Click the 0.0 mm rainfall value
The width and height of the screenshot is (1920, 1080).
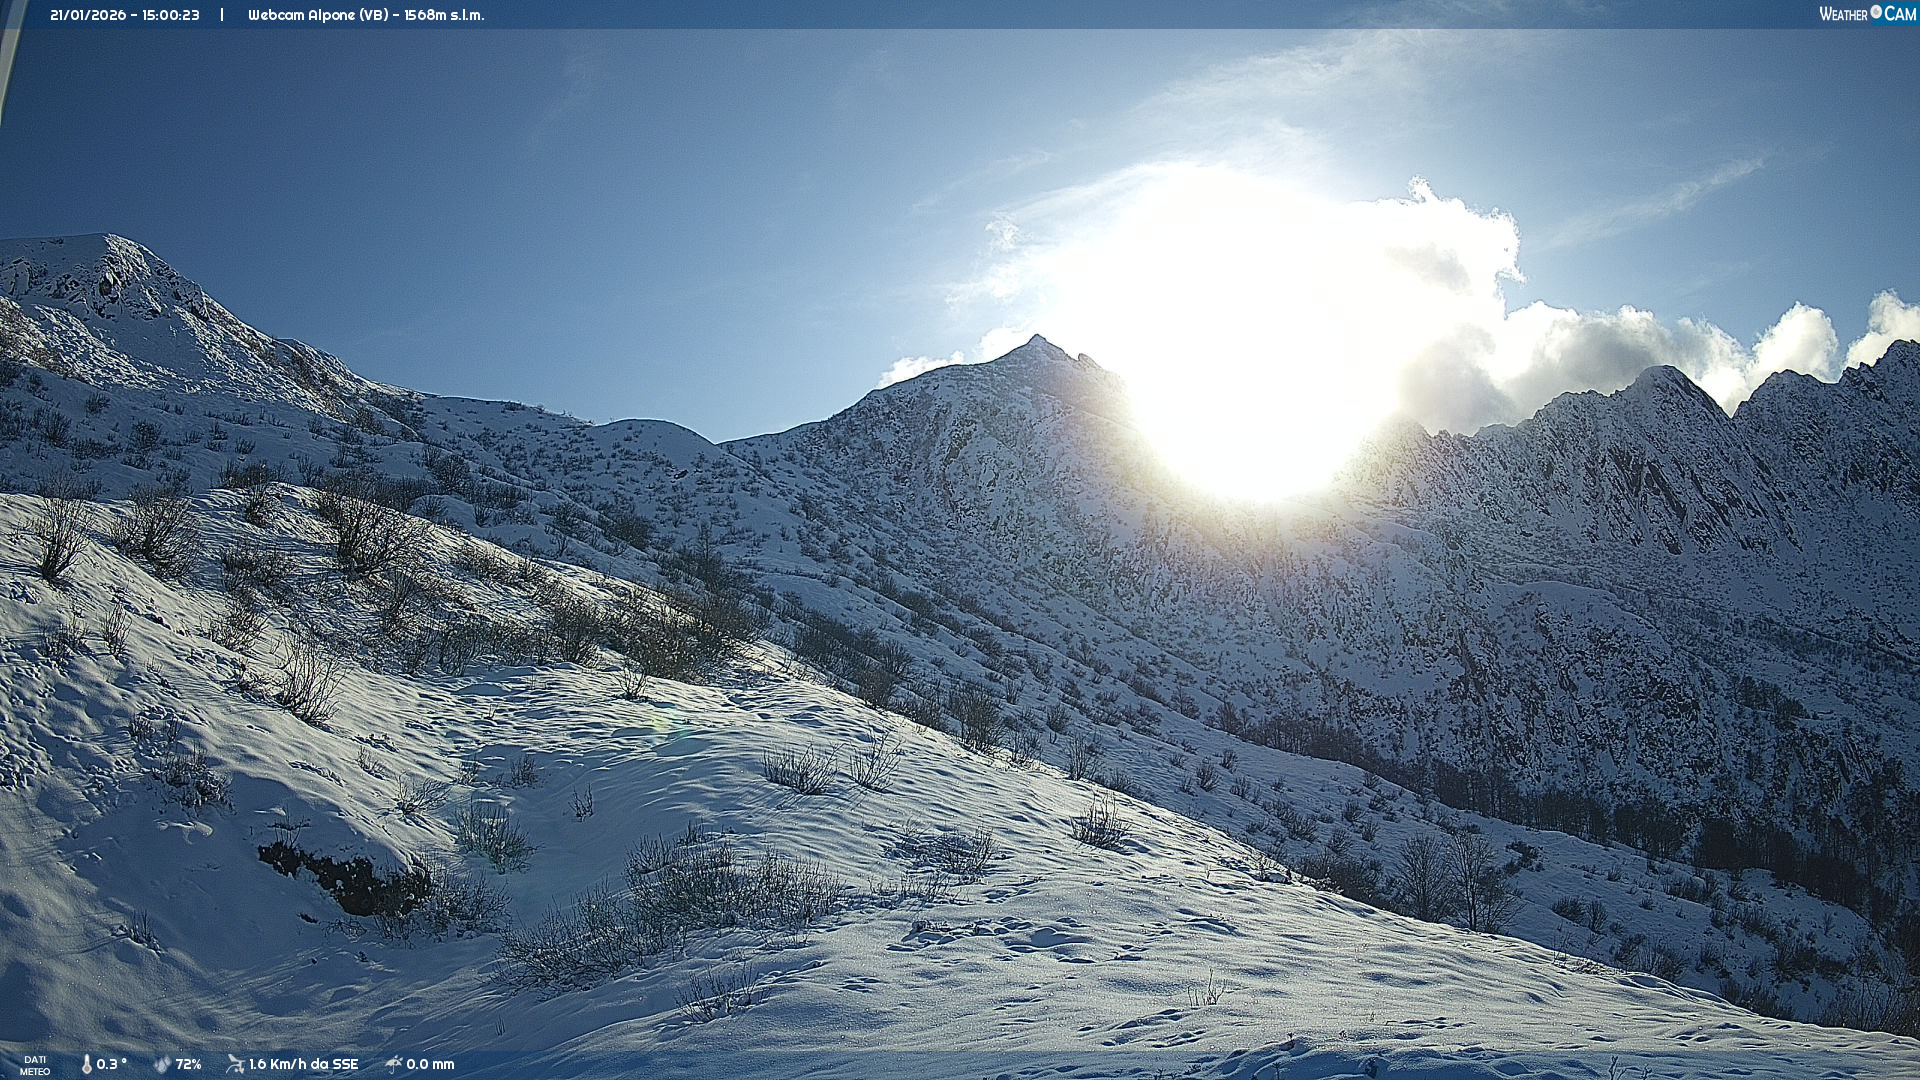(x=430, y=1064)
